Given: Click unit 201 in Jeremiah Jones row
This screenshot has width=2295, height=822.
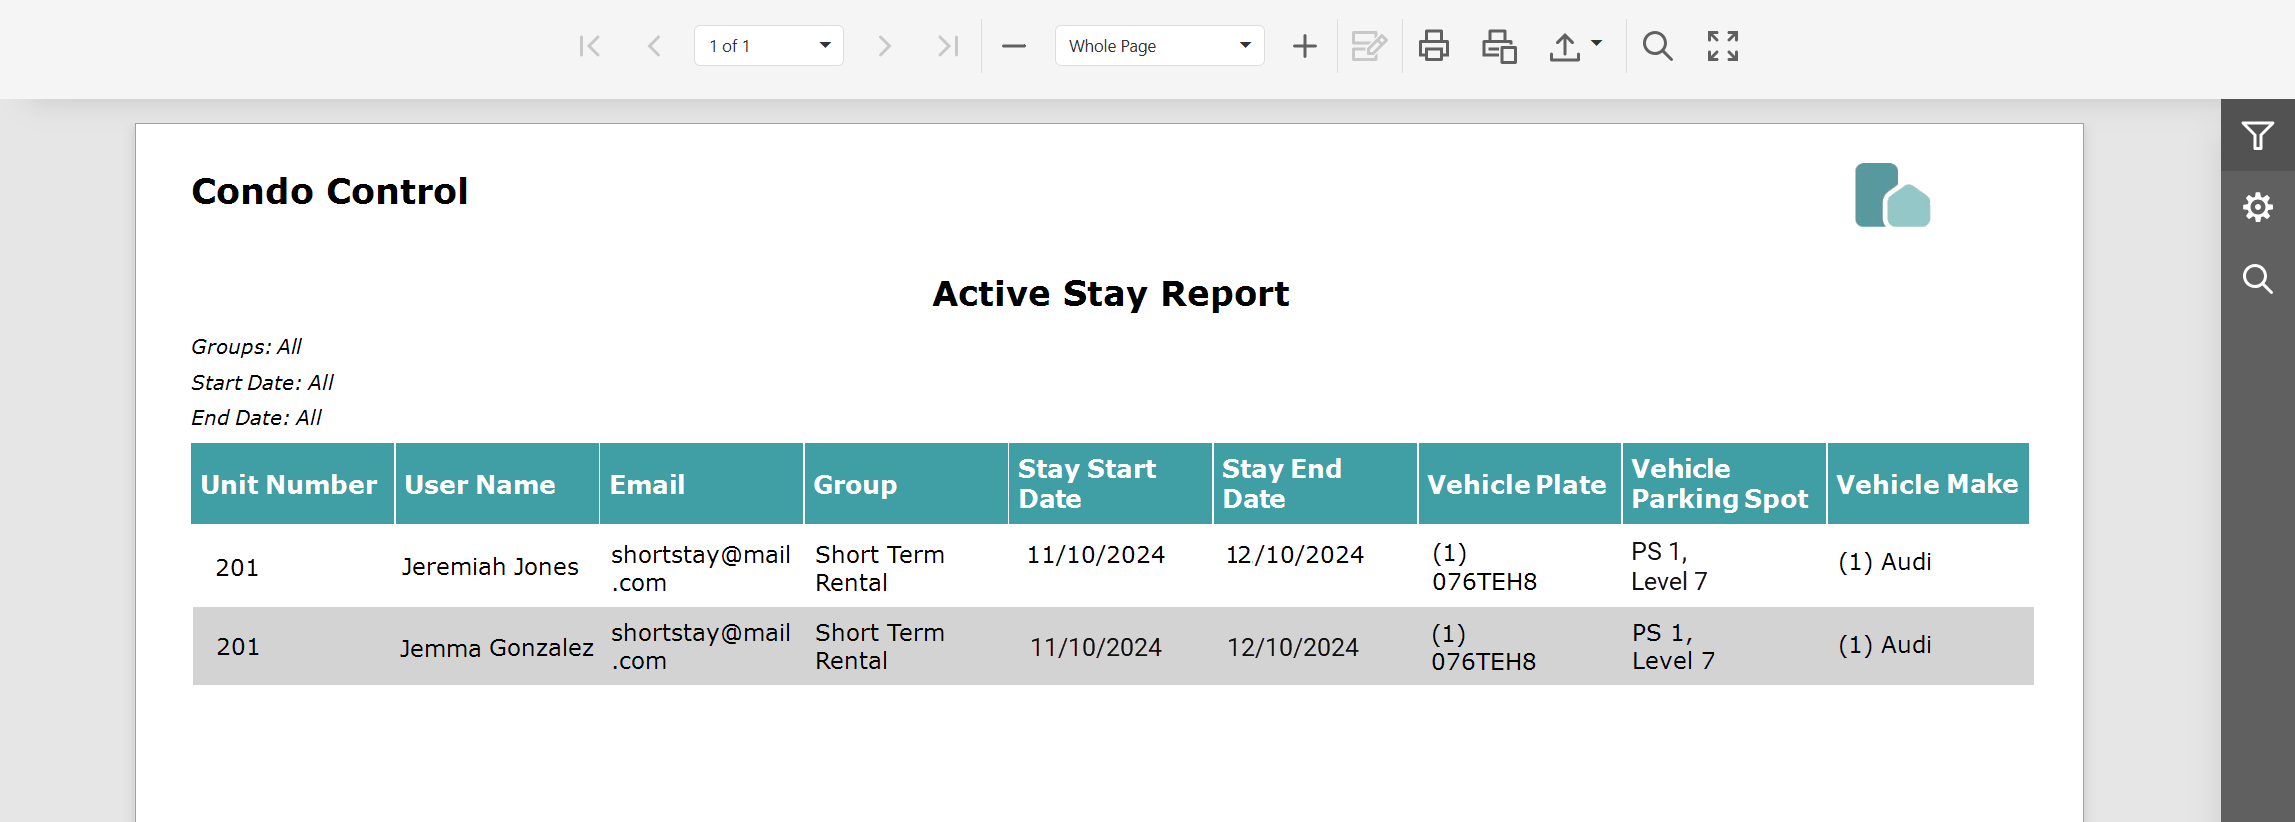Looking at the screenshot, I should (237, 568).
